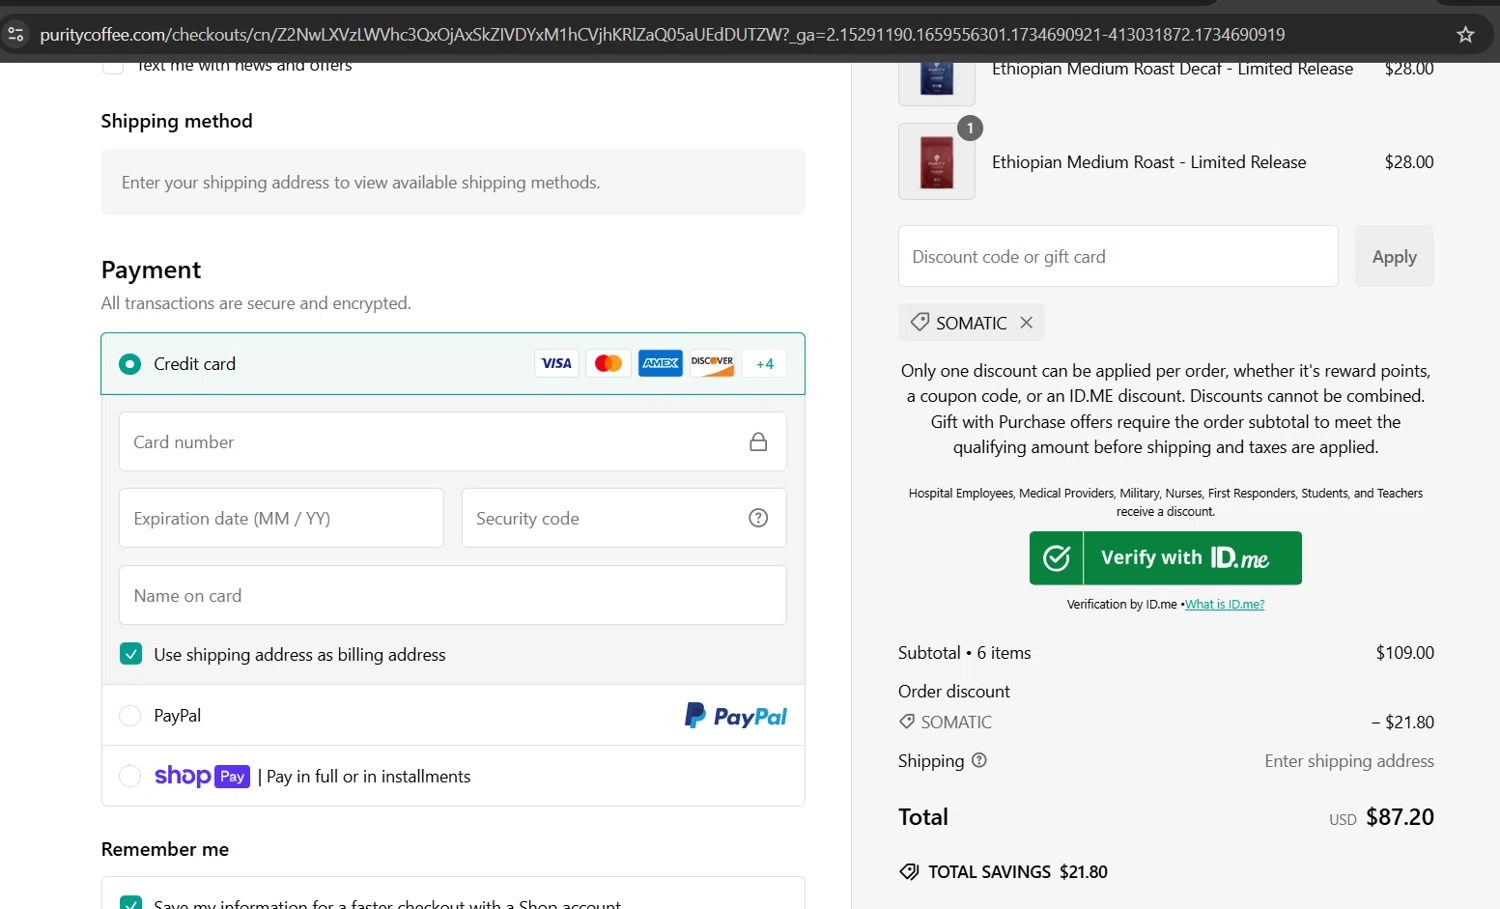Show the +4 additional card types
This screenshot has width=1500, height=909.
(764, 364)
